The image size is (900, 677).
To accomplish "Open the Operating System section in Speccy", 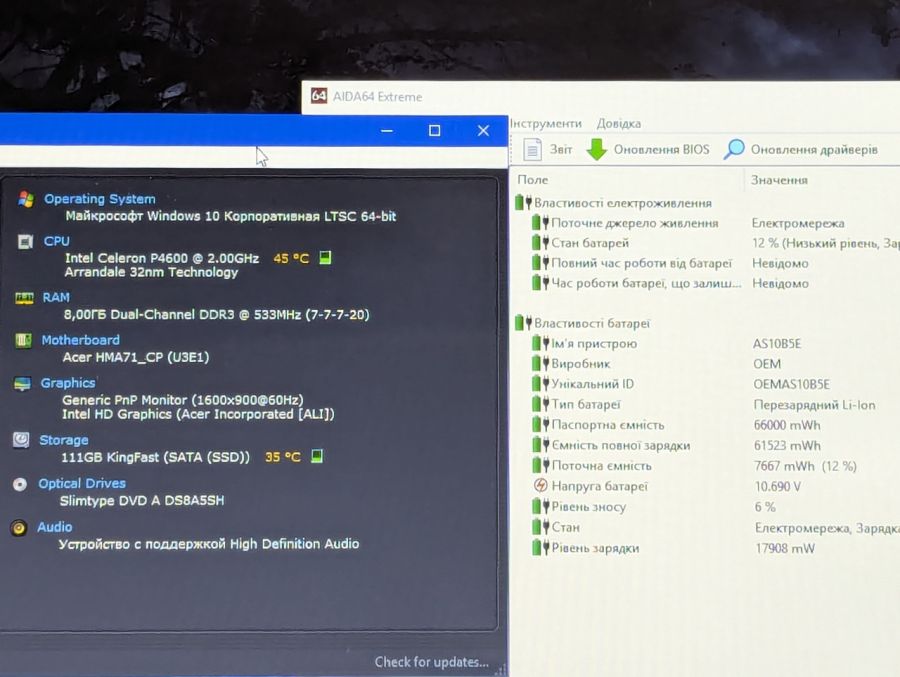I will tap(99, 199).
